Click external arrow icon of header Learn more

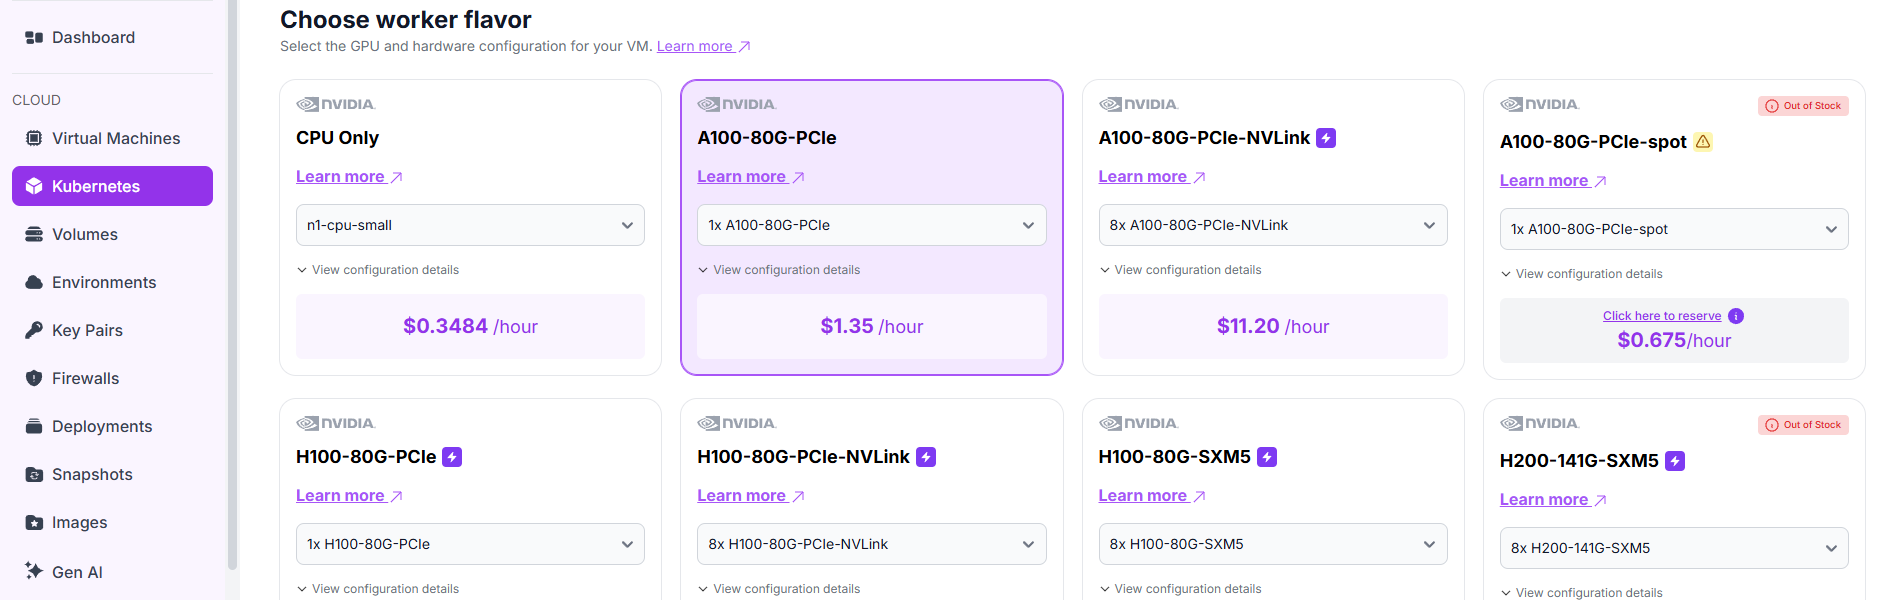click(744, 47)
